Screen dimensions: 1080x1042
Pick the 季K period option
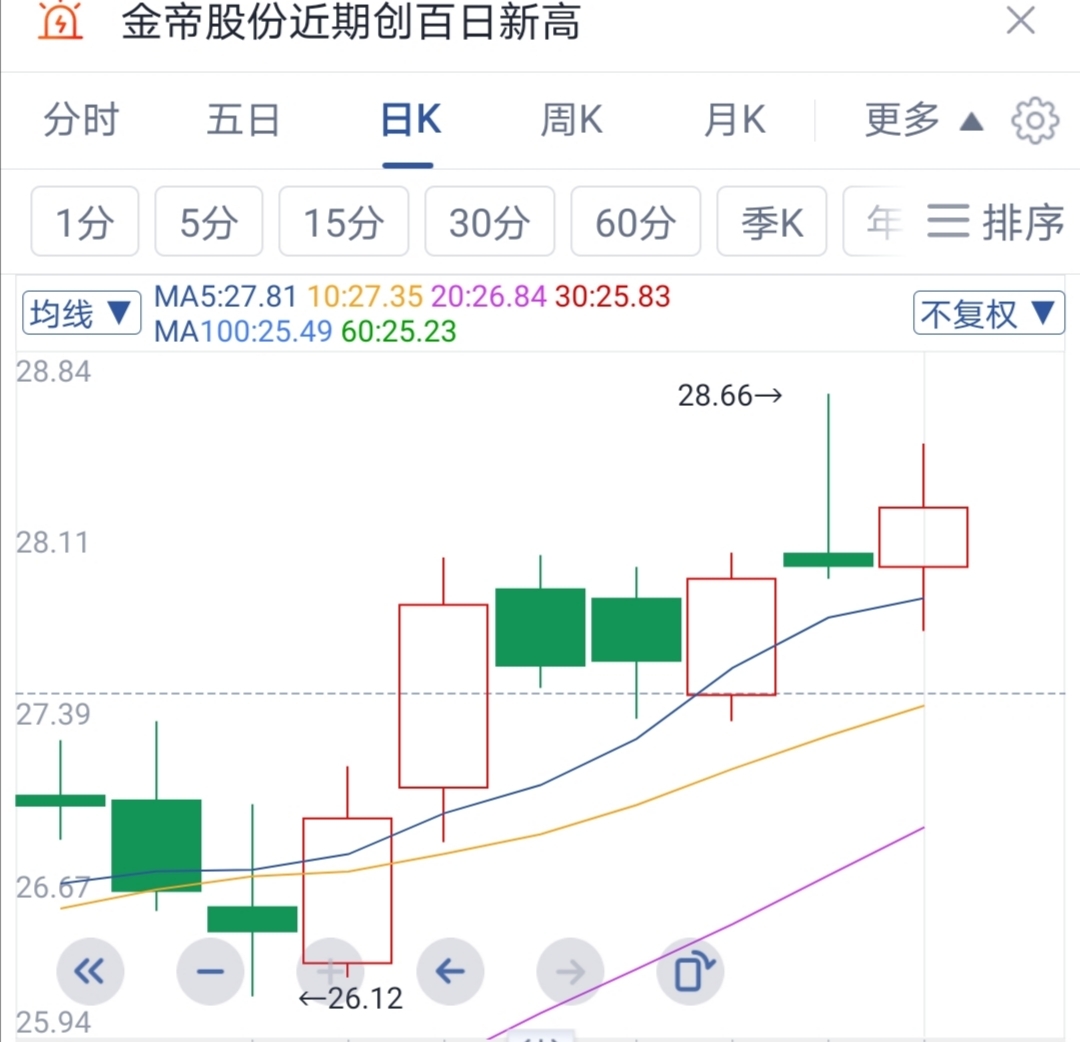pos(770,222)
